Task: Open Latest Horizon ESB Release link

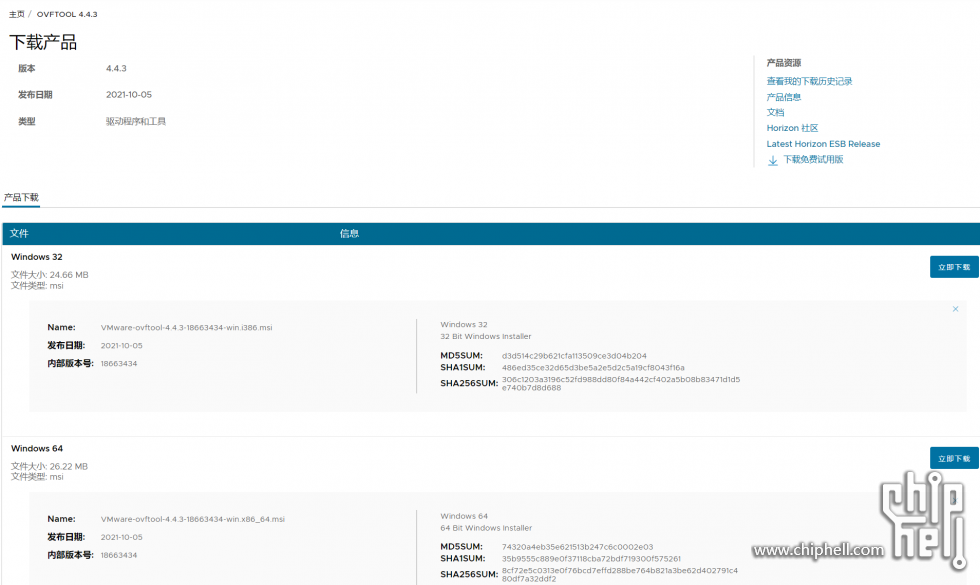Action: coord(823,144)
